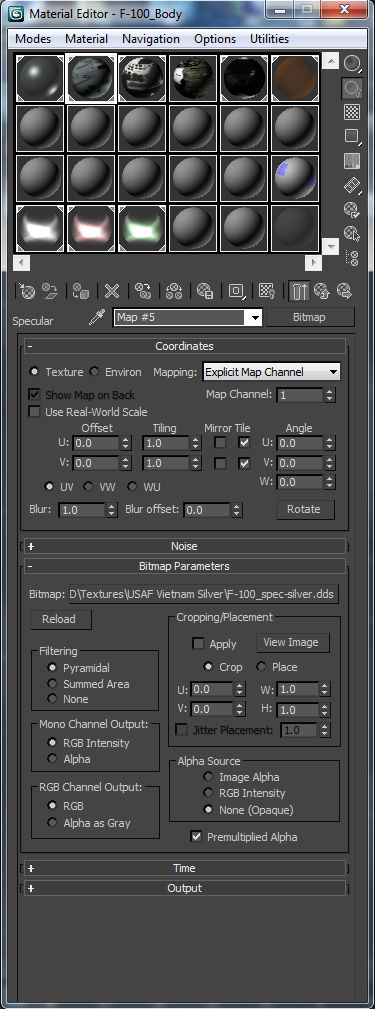Click the Rotate button
This screenshot has width=375, height=1009.
[304, 509]
